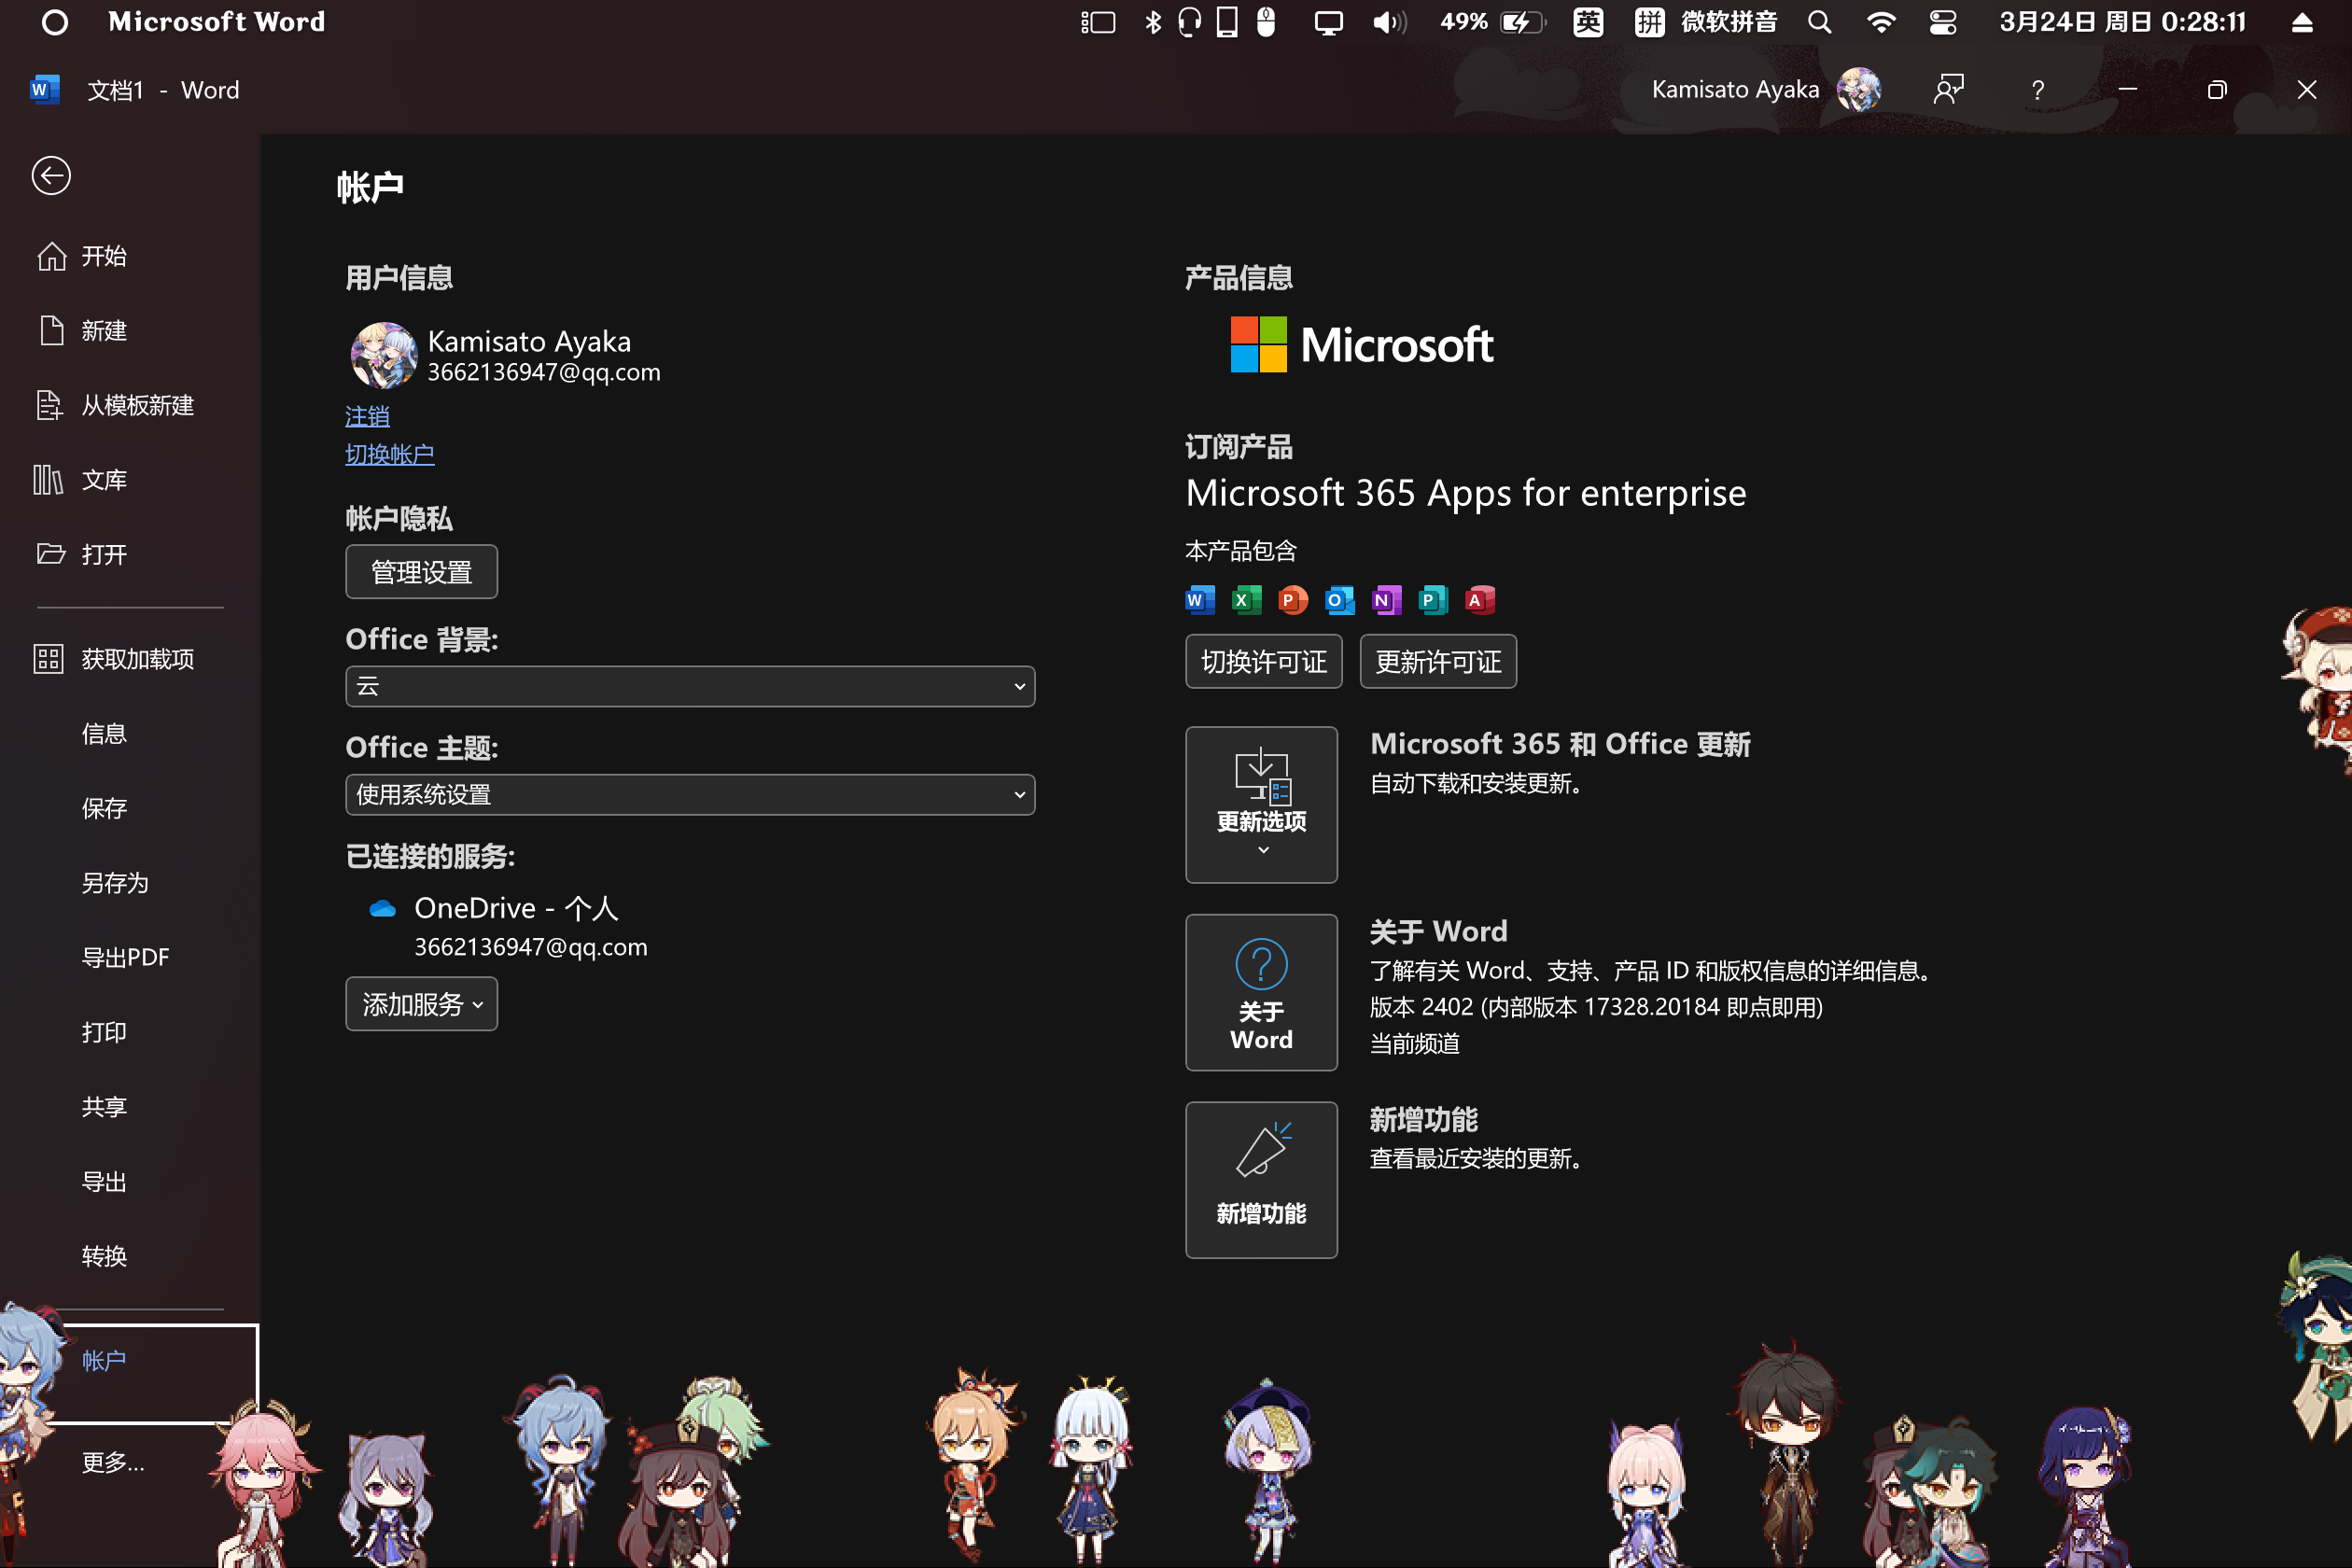The height and width of the screenshot is (1568, 2352).
Task: Click the PowerPoint product icon
Action: pos(1293,600)
